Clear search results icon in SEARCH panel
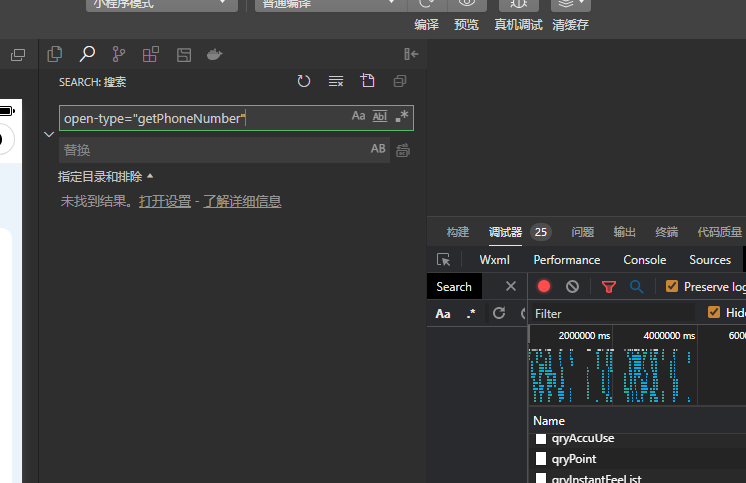The width and height of the screenshot is (746, 483). [336, 81]
